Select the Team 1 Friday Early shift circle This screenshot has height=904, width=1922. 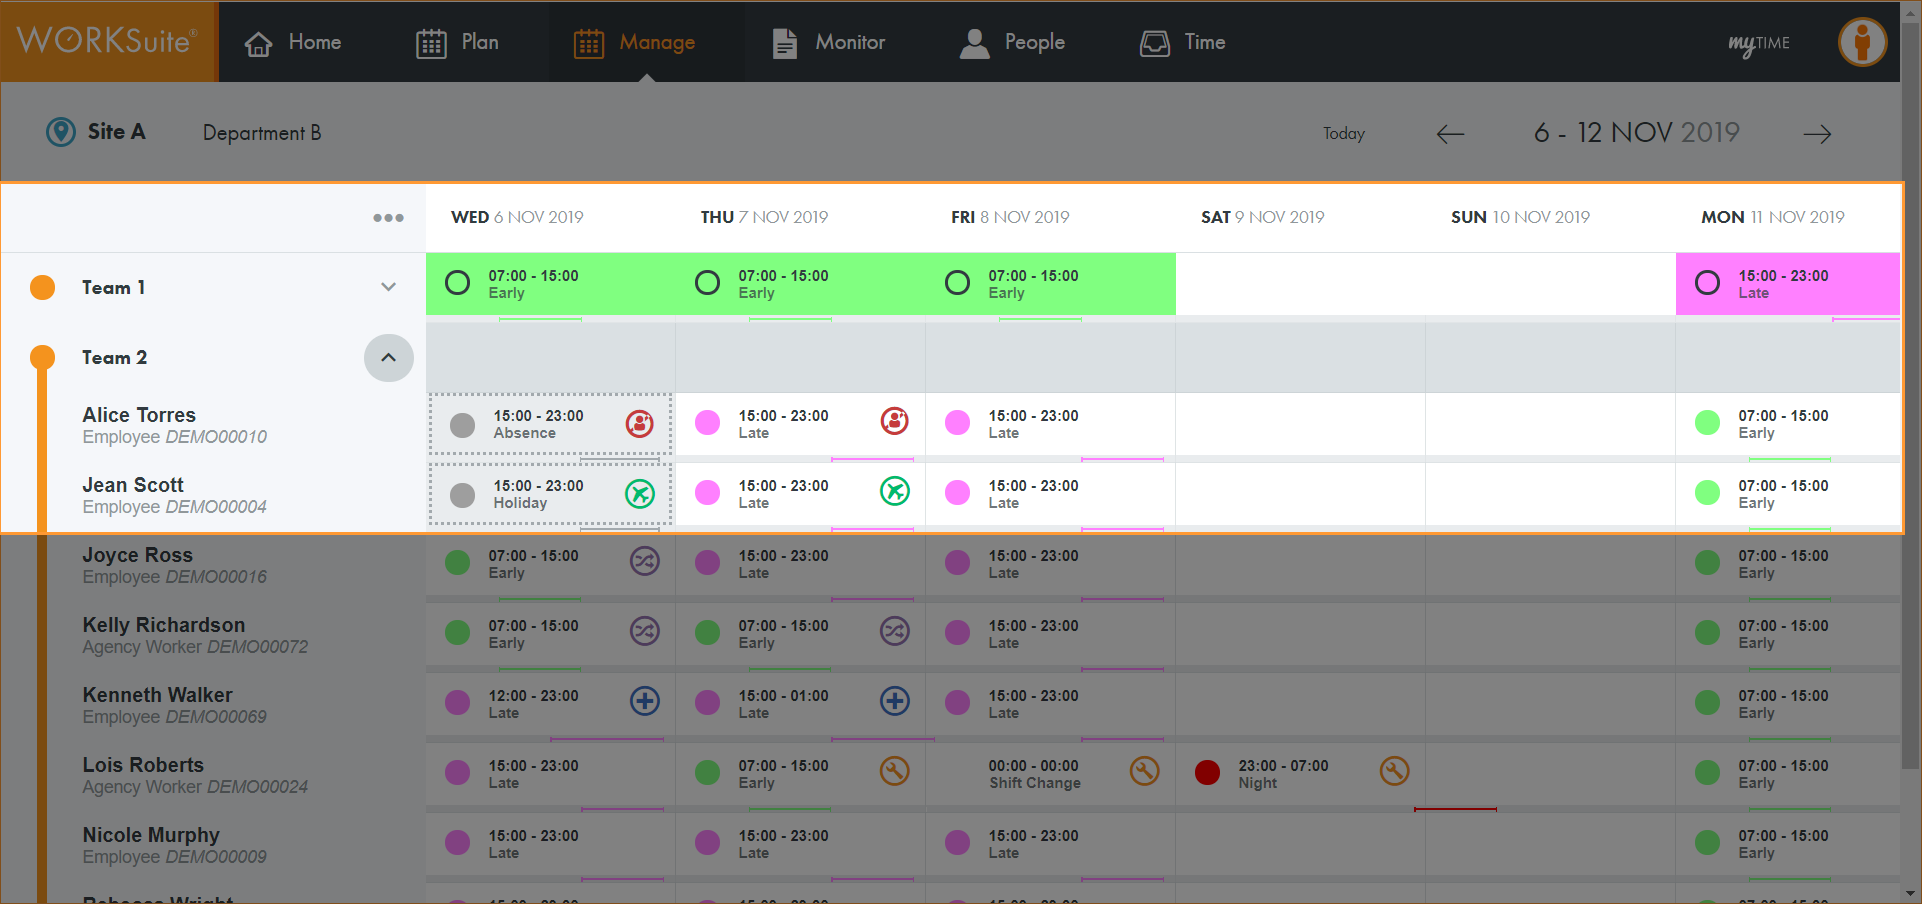click(957, 283)
